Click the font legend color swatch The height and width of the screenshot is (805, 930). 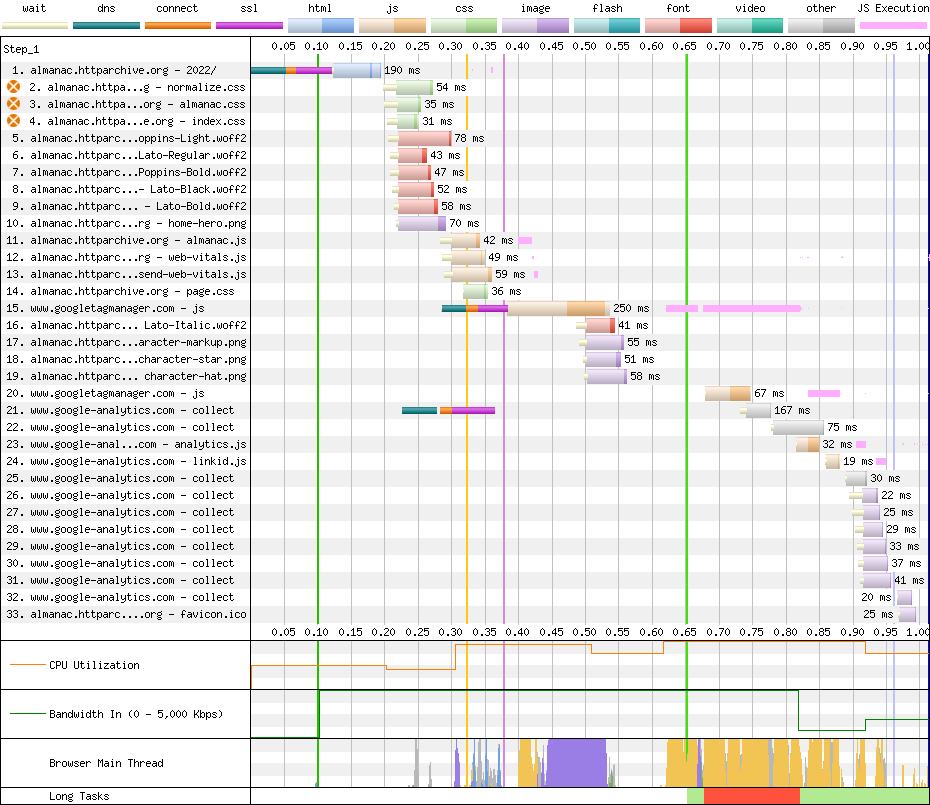click(x=678, y=25)
